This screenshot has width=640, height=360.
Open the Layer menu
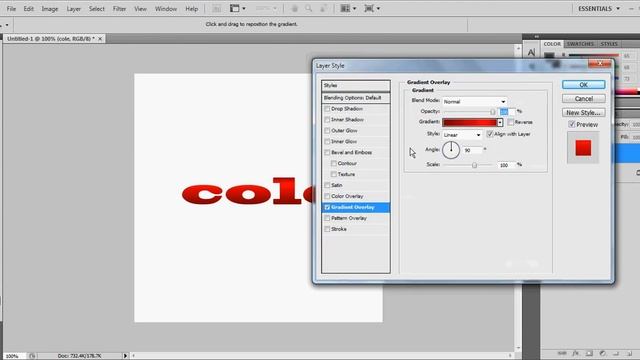pyautogui.click(x=73, y=9)
